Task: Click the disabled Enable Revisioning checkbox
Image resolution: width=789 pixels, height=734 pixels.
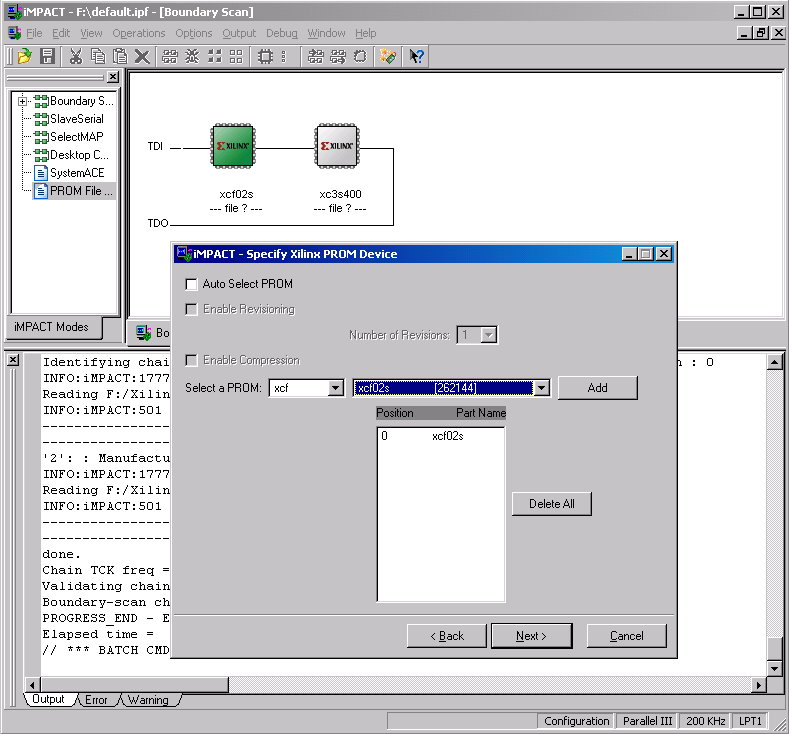Action: [191, 309]
